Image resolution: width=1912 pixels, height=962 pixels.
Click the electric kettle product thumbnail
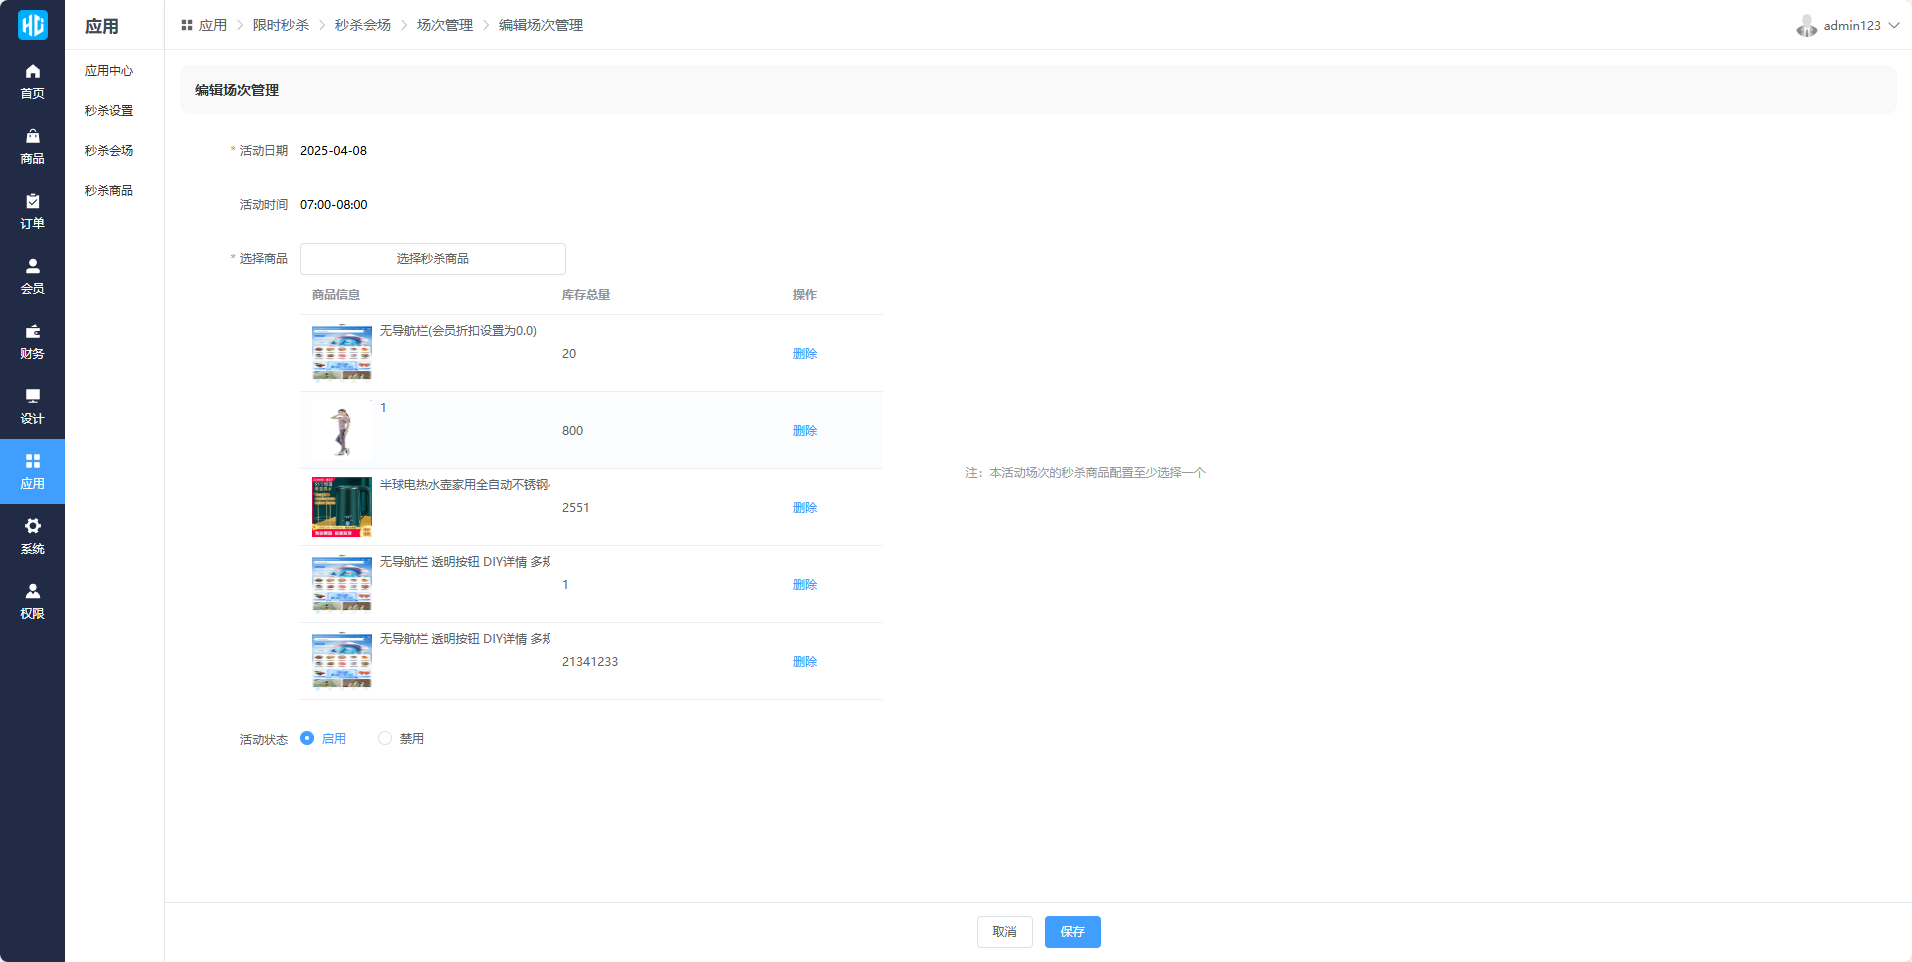[342, 507]
